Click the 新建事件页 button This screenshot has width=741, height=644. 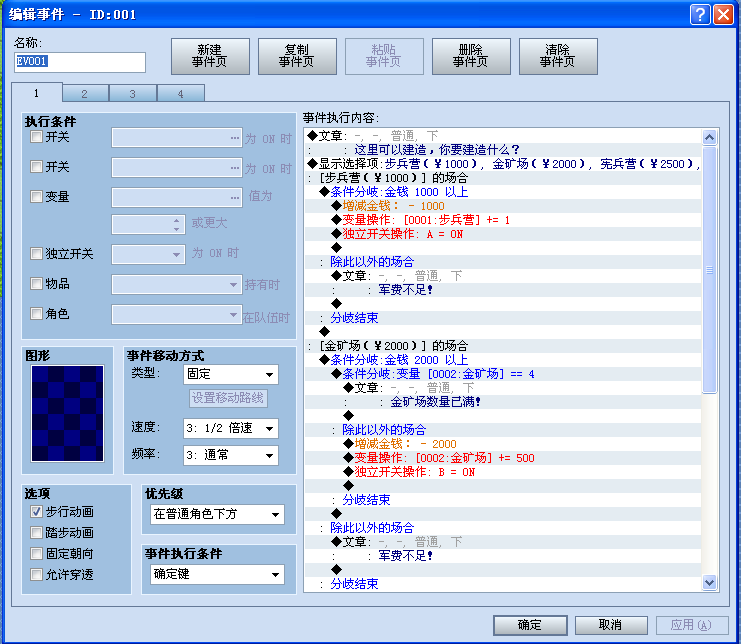click(x=210, y=56)
